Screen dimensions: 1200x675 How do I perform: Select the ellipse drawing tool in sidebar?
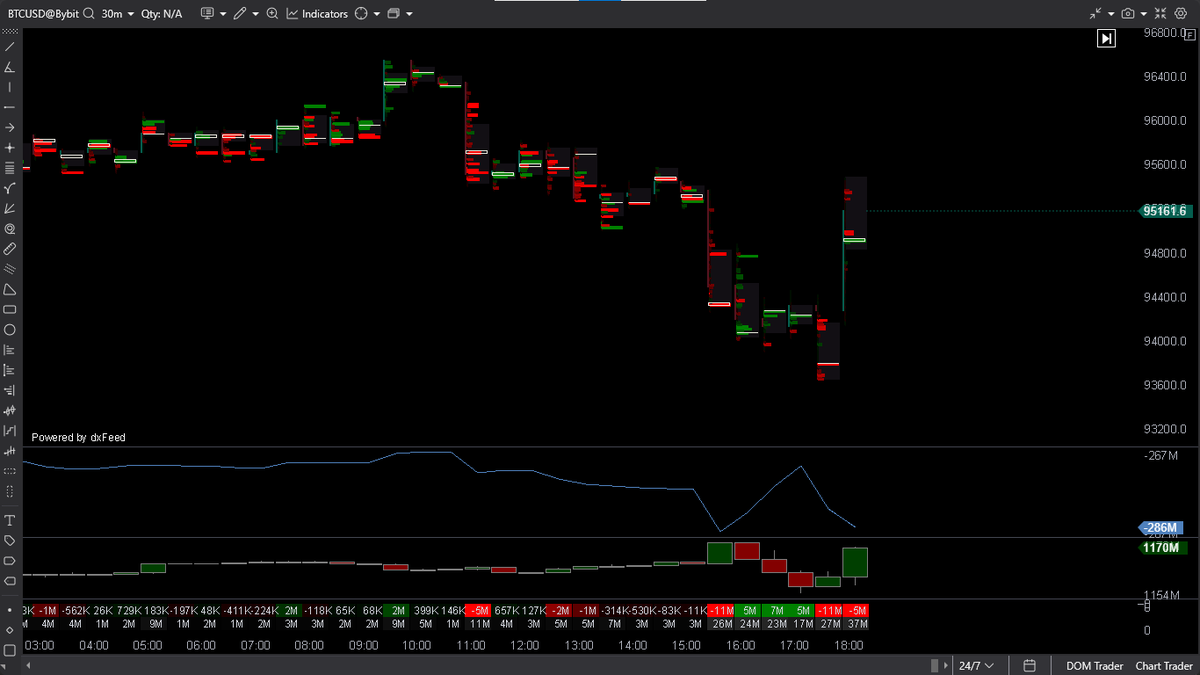(x=10, y=329)
